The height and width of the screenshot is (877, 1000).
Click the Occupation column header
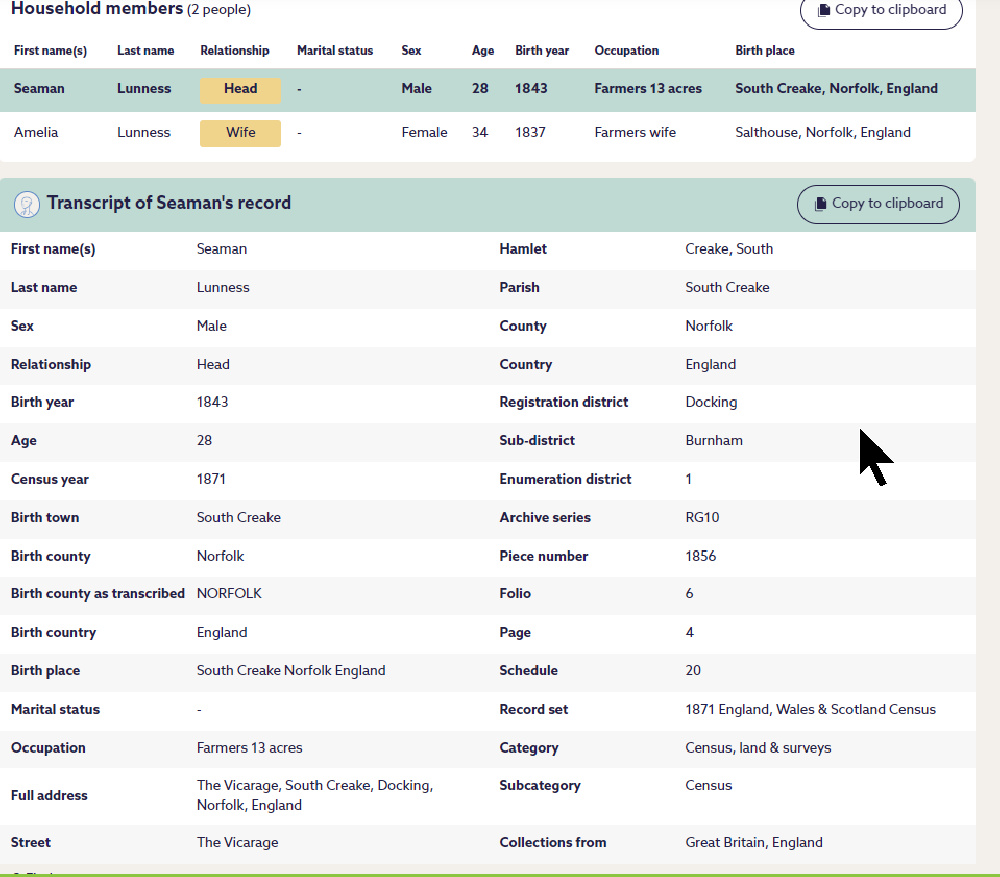click(x=626, y=51)
